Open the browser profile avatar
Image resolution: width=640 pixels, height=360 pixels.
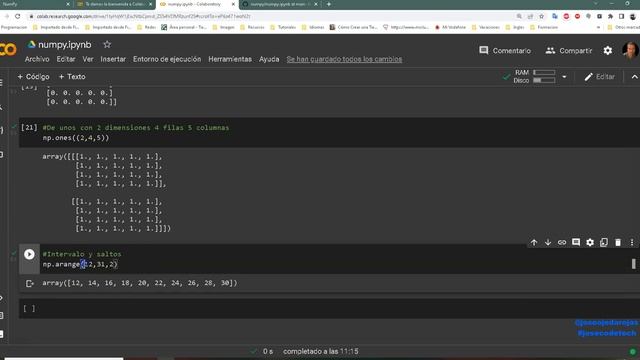pyautogui.click(x=633, y=16)
